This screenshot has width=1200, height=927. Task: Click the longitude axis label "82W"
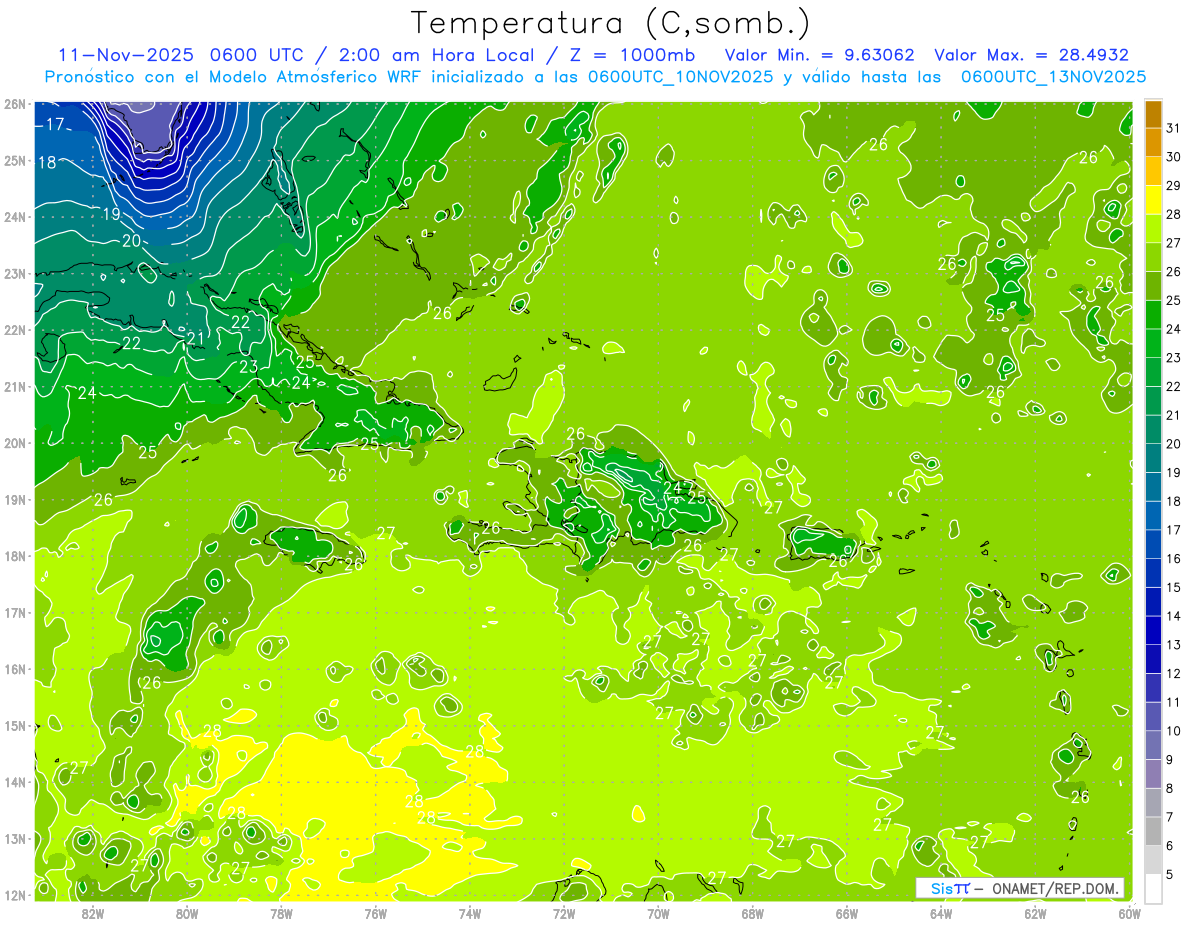point(92,912)
